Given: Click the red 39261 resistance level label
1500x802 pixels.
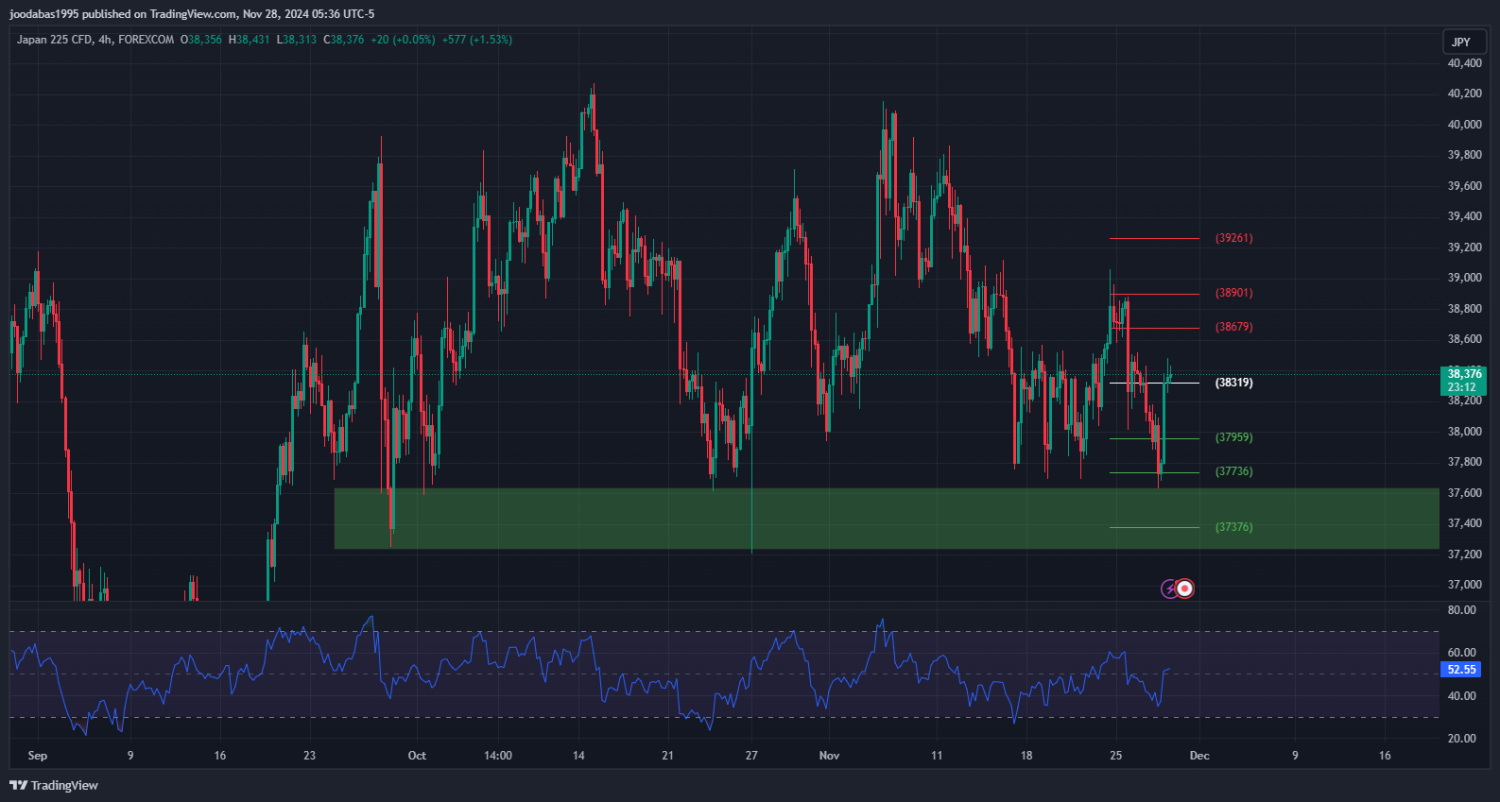Looking at the screenshot, I should point(1234,239).
